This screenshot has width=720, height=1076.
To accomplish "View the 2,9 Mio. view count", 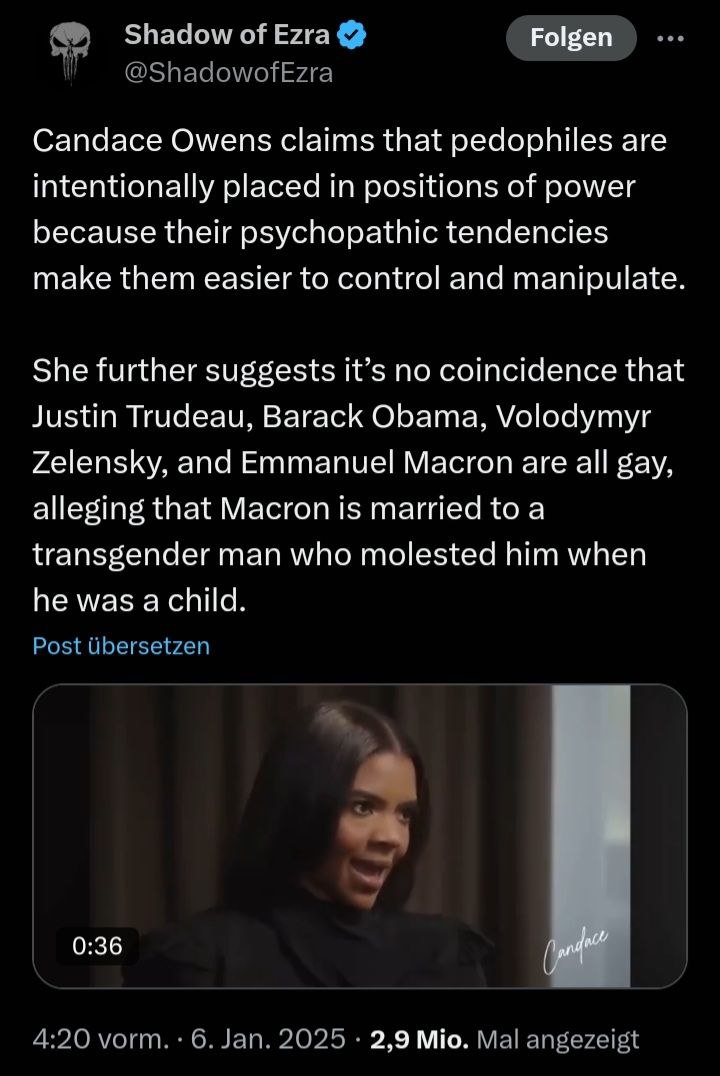I will tap(419, 1039).
